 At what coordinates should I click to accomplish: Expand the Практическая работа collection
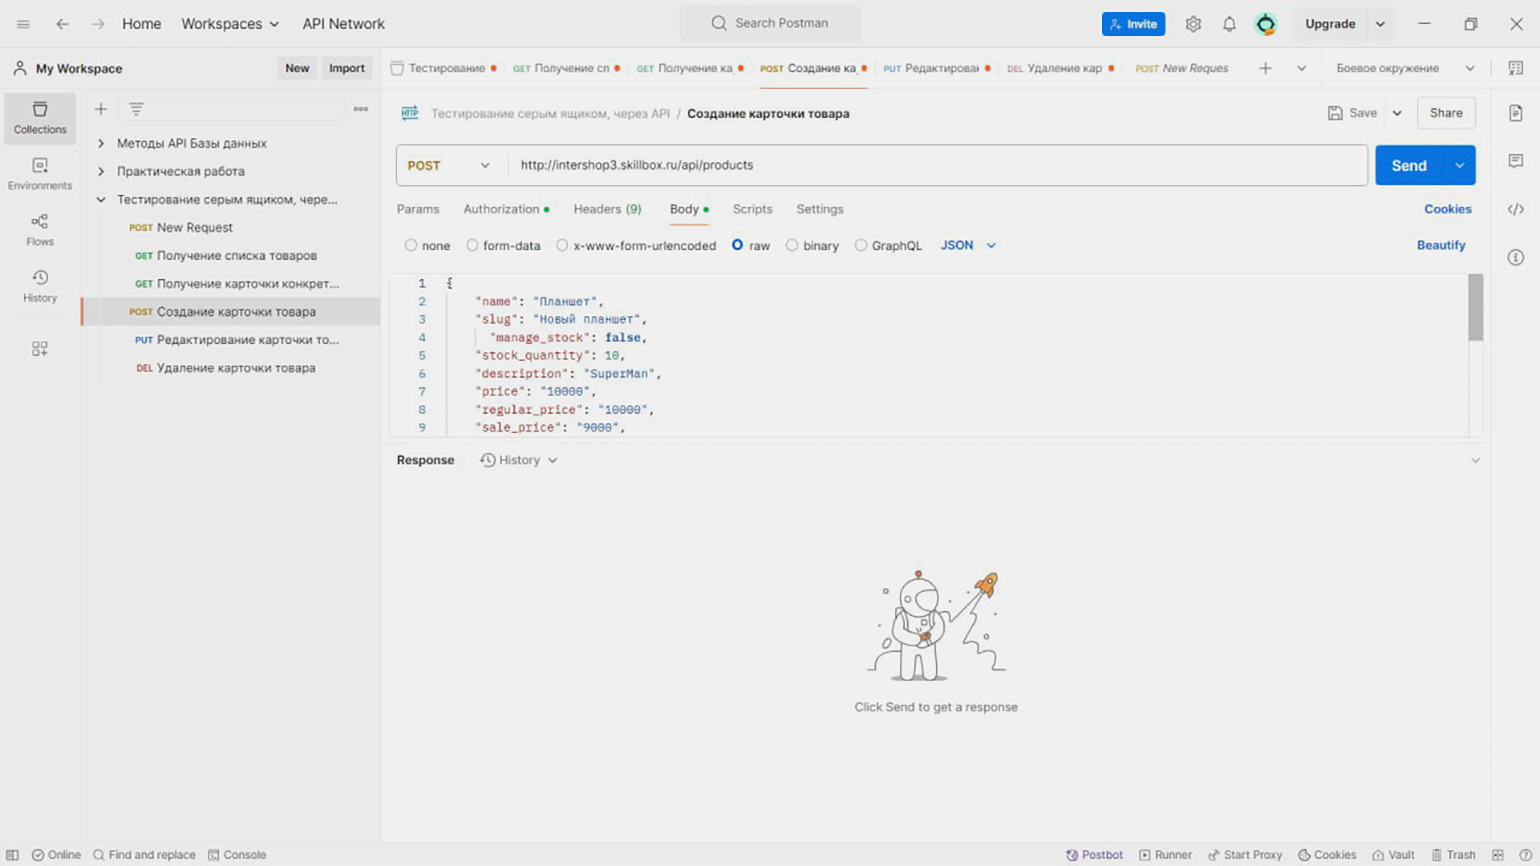click(x=101, y=171)
